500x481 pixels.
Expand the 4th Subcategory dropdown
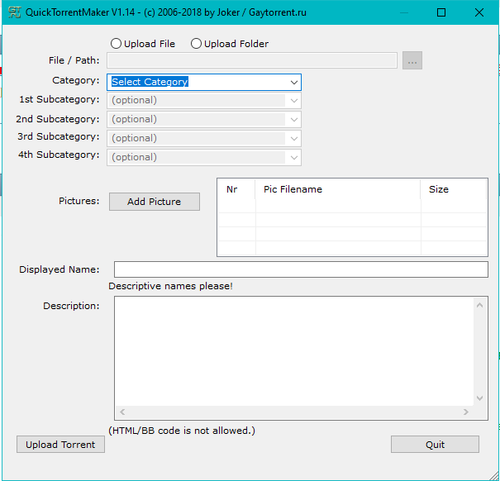click(x=204, y=157)
